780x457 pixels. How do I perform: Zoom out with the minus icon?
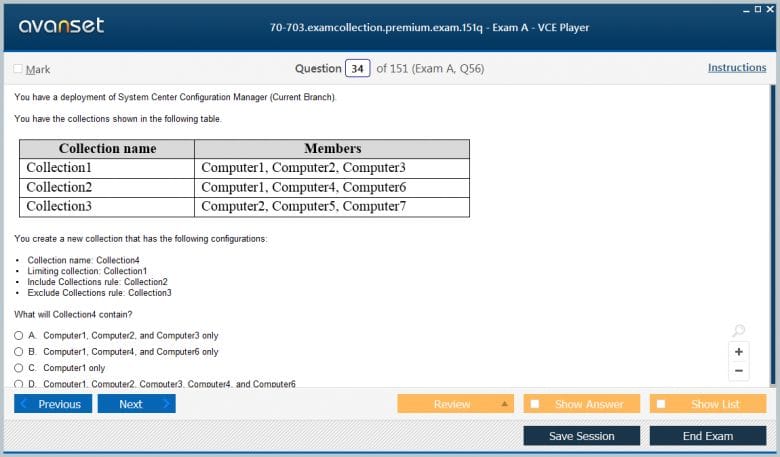[x=739, y=370]
